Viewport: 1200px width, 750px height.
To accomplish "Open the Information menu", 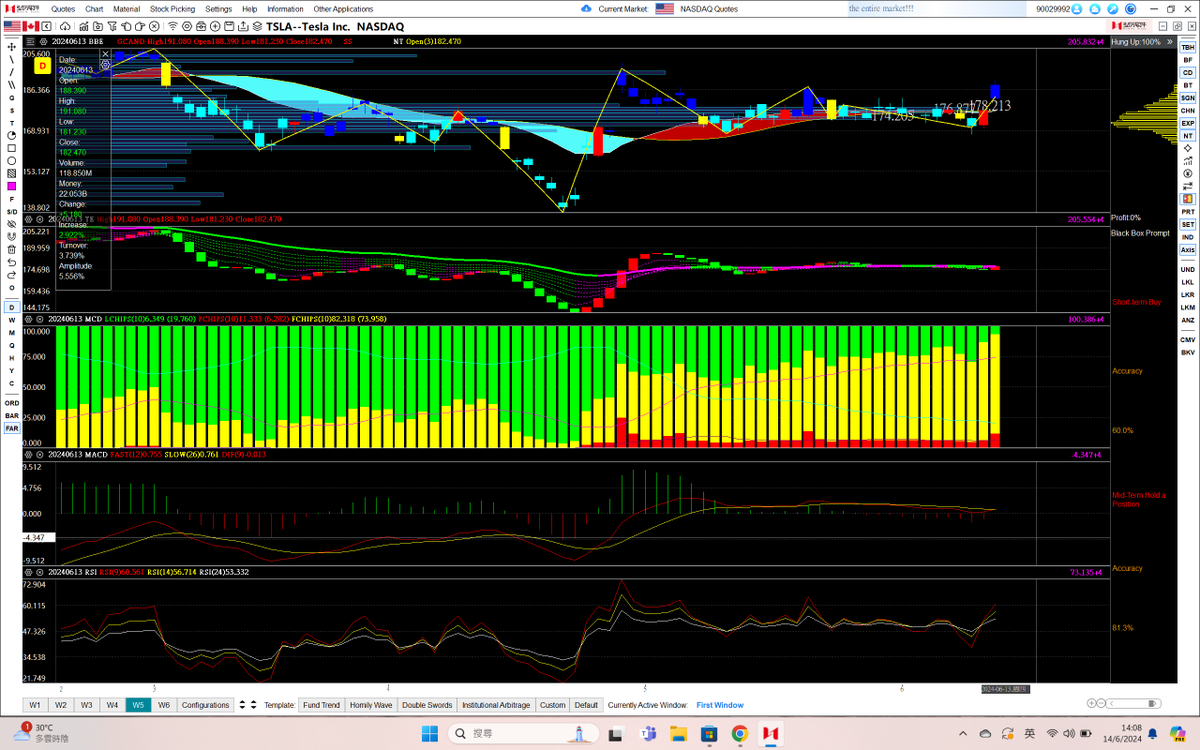I will pyautogui.click(x=285, y=9).
